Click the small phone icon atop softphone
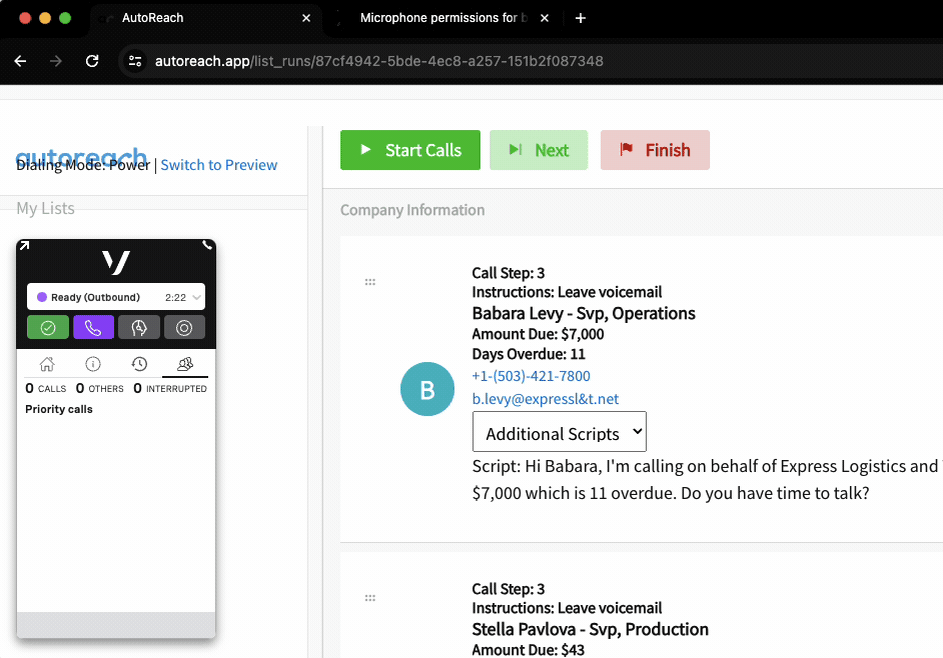Viewport: 943px width, 658px height. click(207, 245)
